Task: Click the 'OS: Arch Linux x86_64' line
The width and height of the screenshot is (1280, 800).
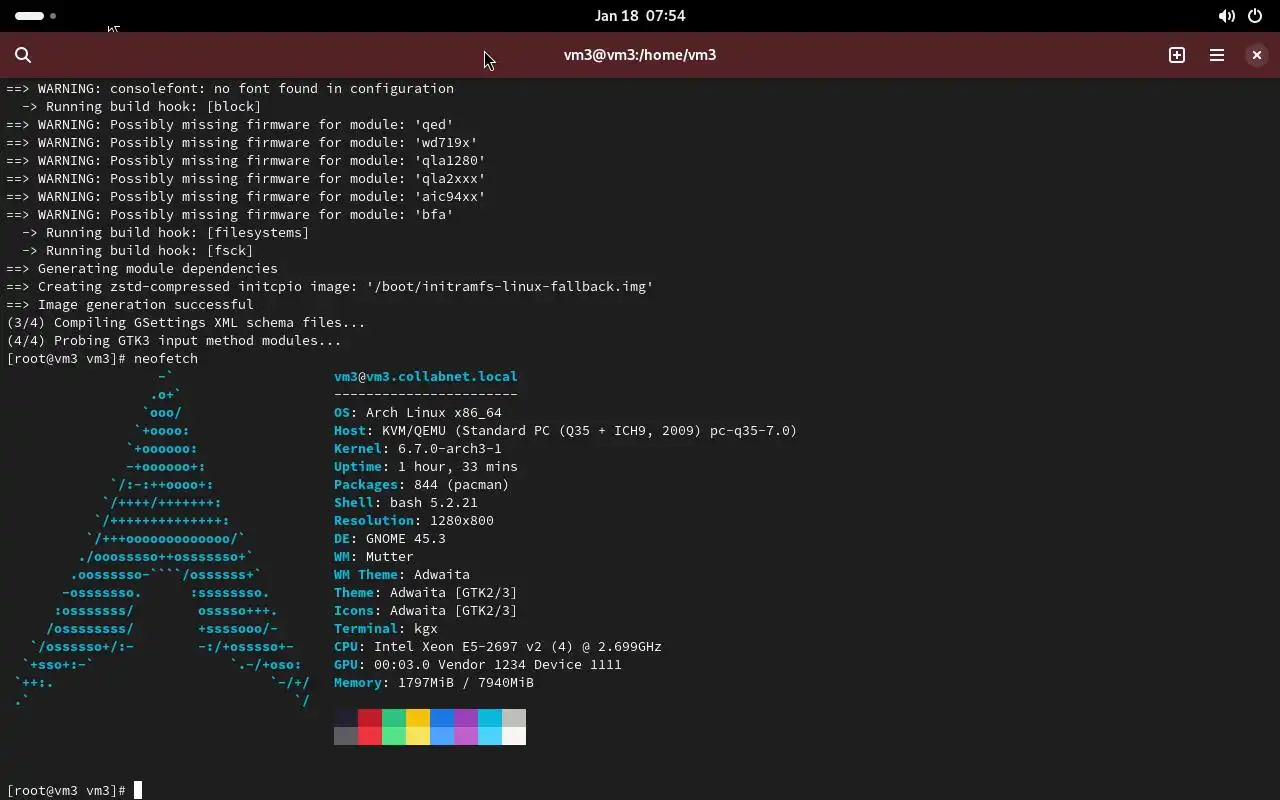Action: (418, 413)
